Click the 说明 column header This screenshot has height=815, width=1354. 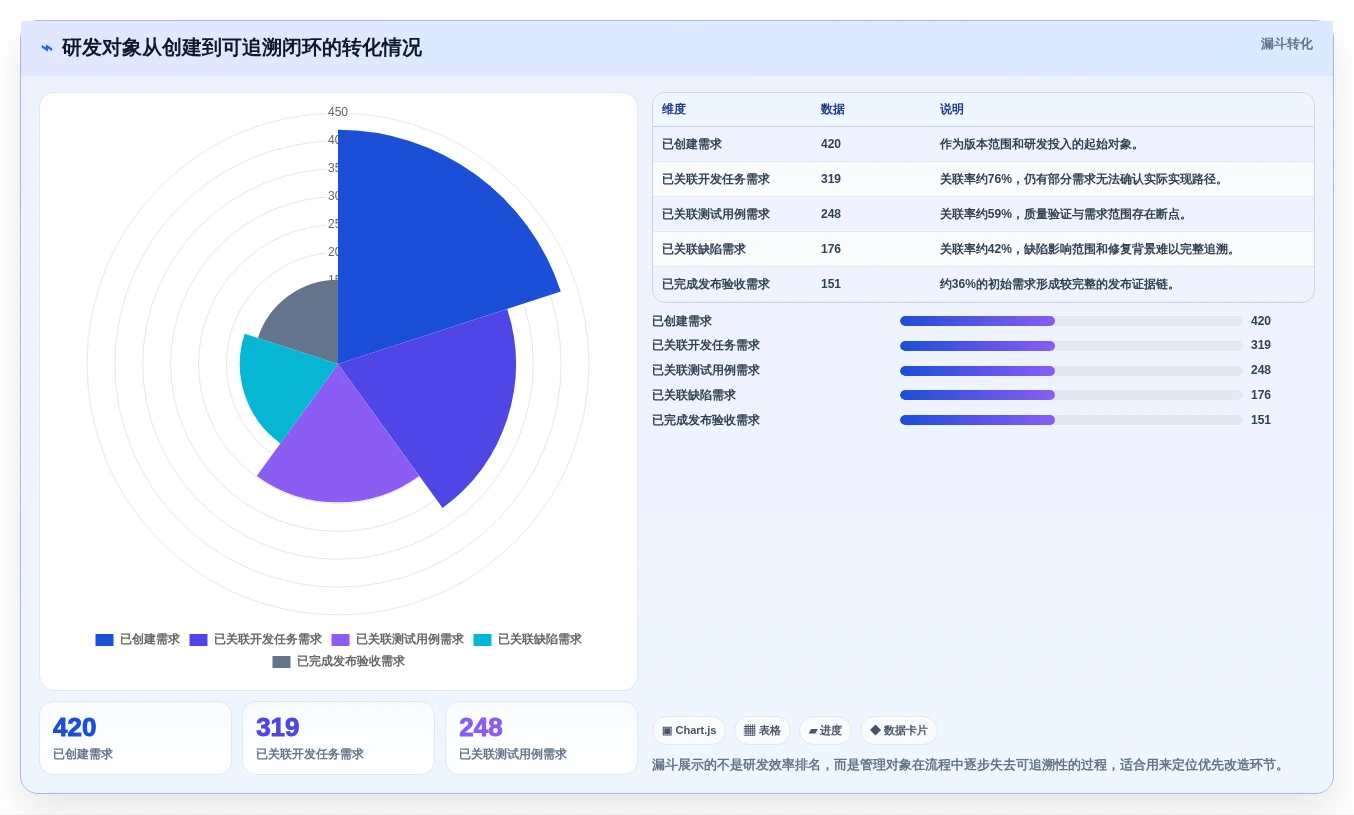pos(952,110)
